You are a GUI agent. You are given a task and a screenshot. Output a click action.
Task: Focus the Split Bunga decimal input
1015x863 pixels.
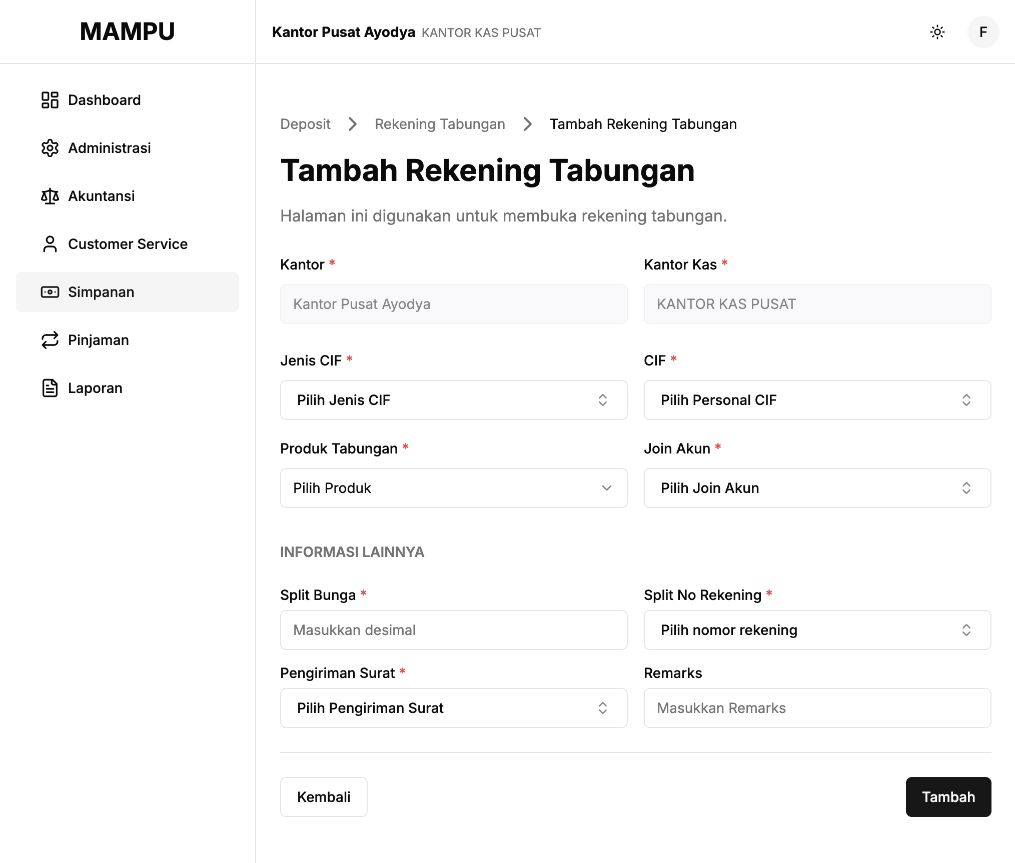tap(454, 630)
